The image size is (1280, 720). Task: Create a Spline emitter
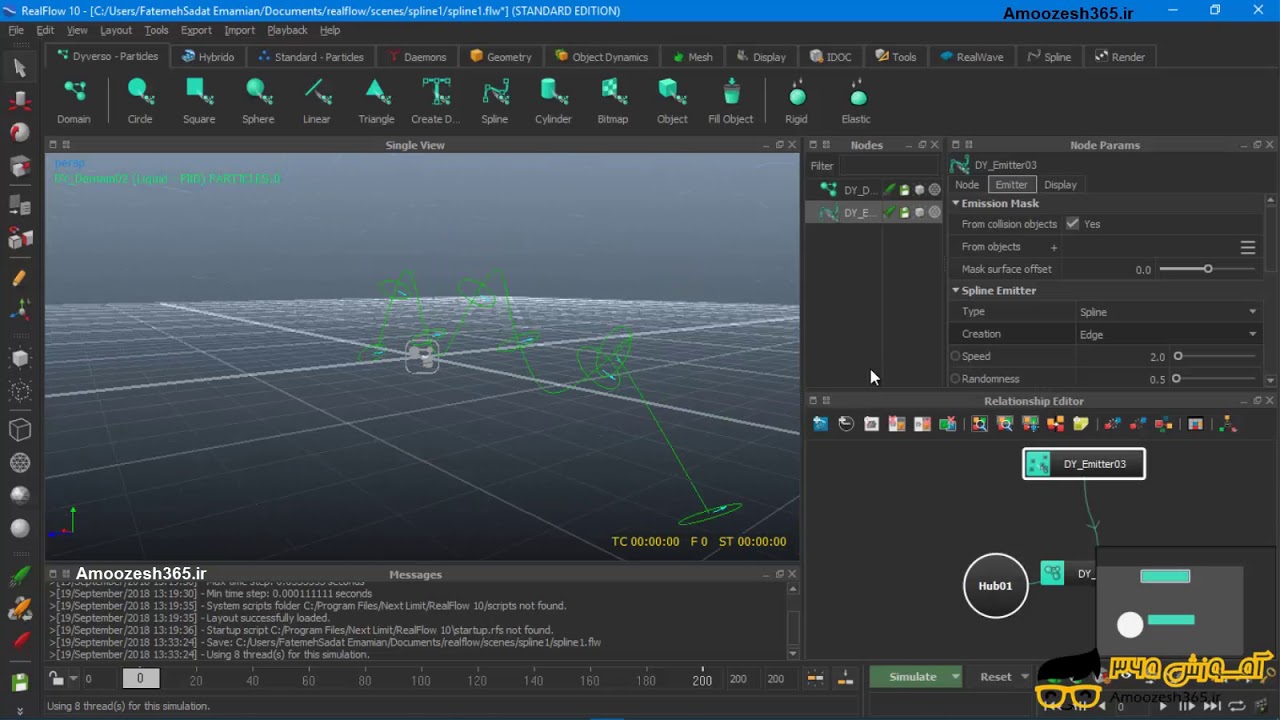tap(494, 101)
